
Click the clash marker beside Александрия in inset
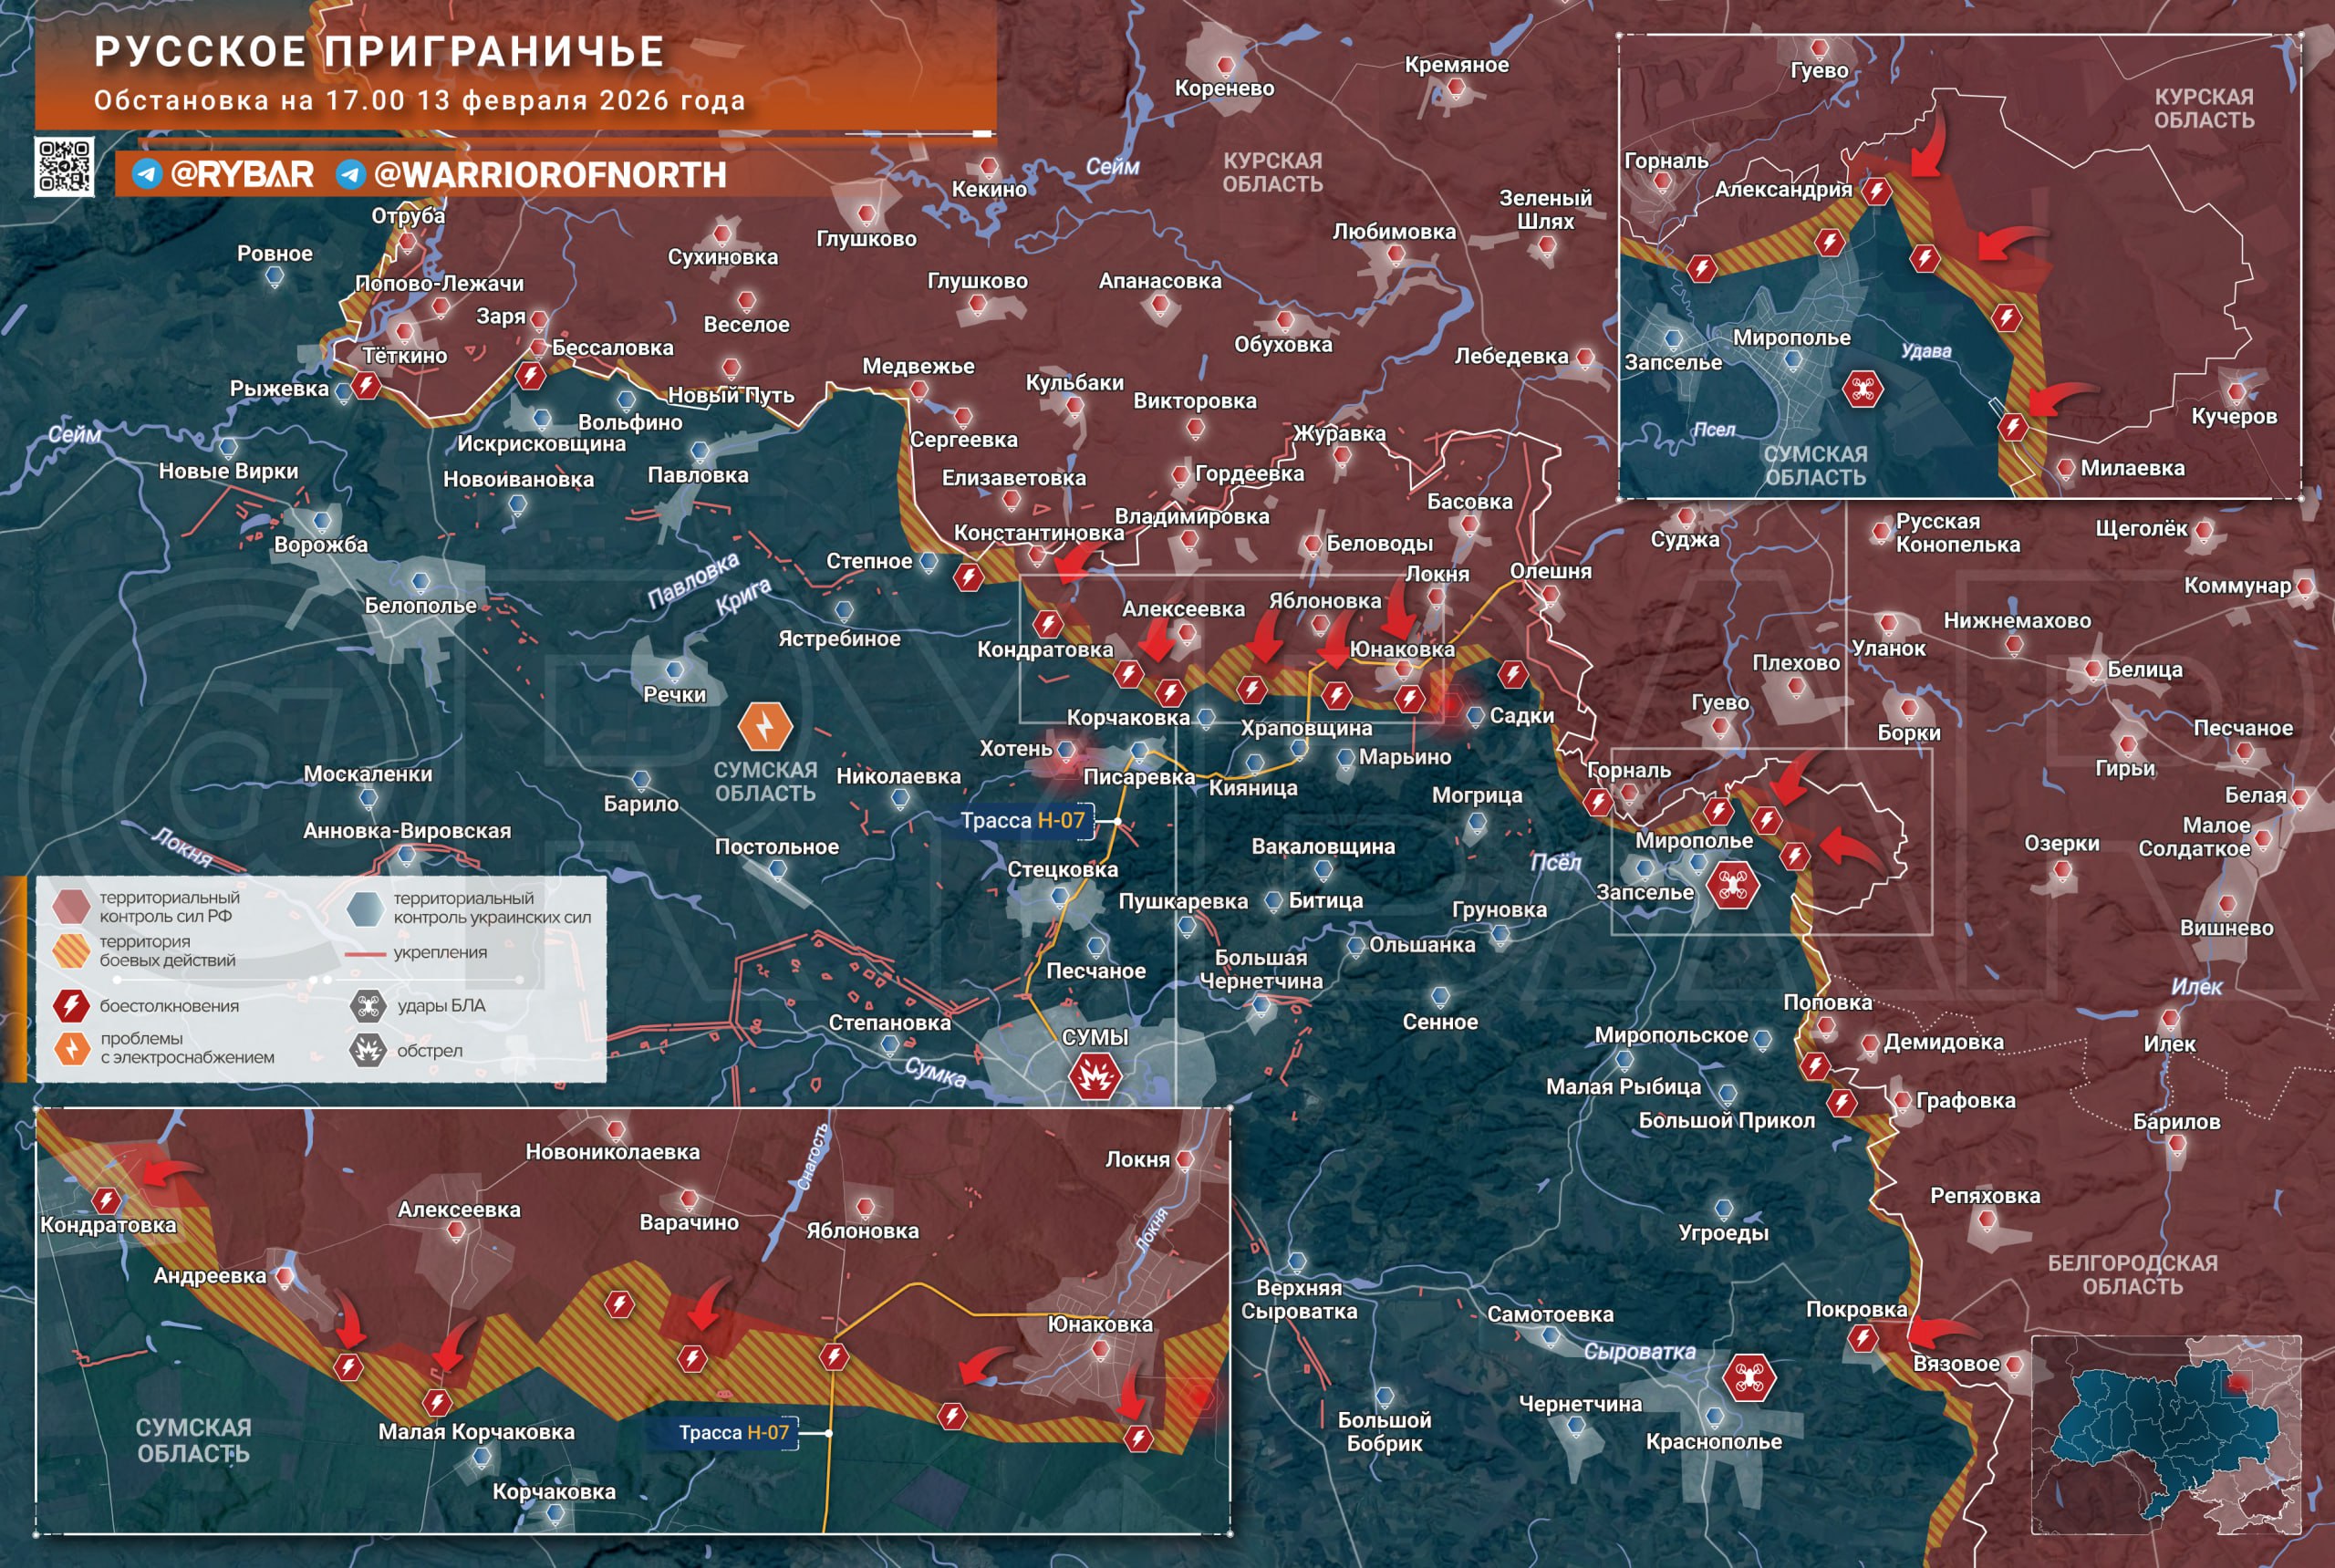click(x=1876, y=191)
